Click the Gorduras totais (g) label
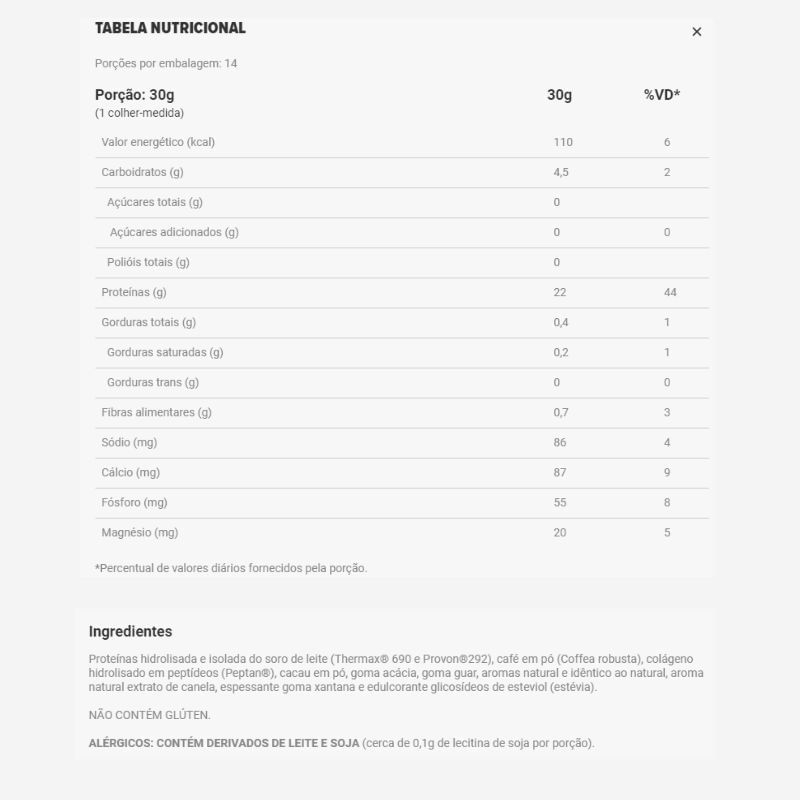 (148, 322)
